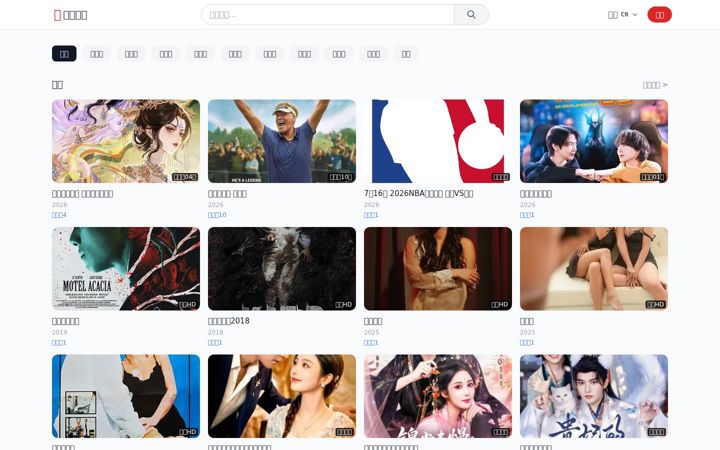Image resolution: width=720 pixels, height=450 pixels.
Task: Open the anime woman illustrated poster
Action: (x=126, y=141)
